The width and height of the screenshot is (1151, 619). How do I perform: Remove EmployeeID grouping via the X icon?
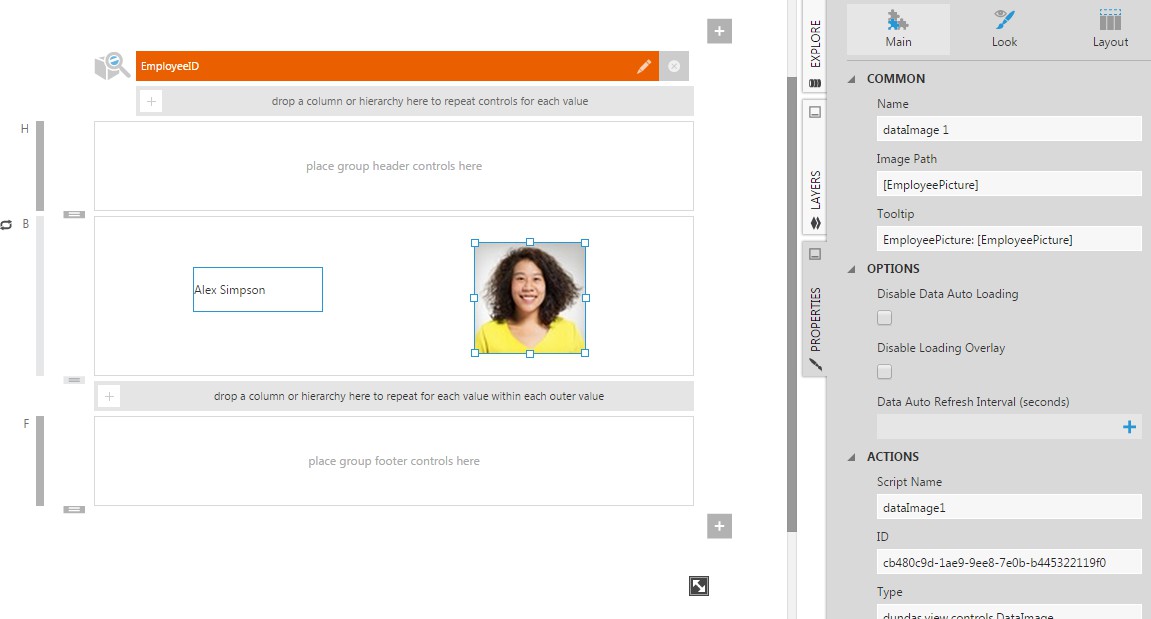[674, 65]
